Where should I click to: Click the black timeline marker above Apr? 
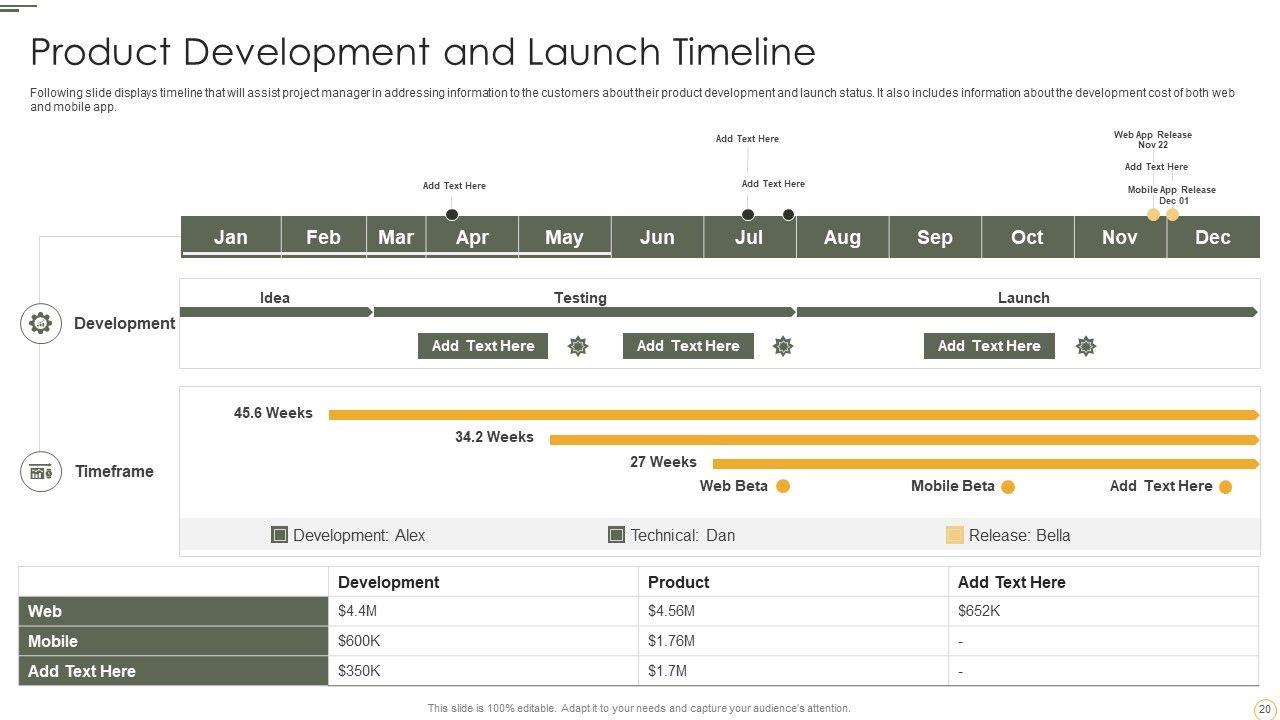click(452, 215)
